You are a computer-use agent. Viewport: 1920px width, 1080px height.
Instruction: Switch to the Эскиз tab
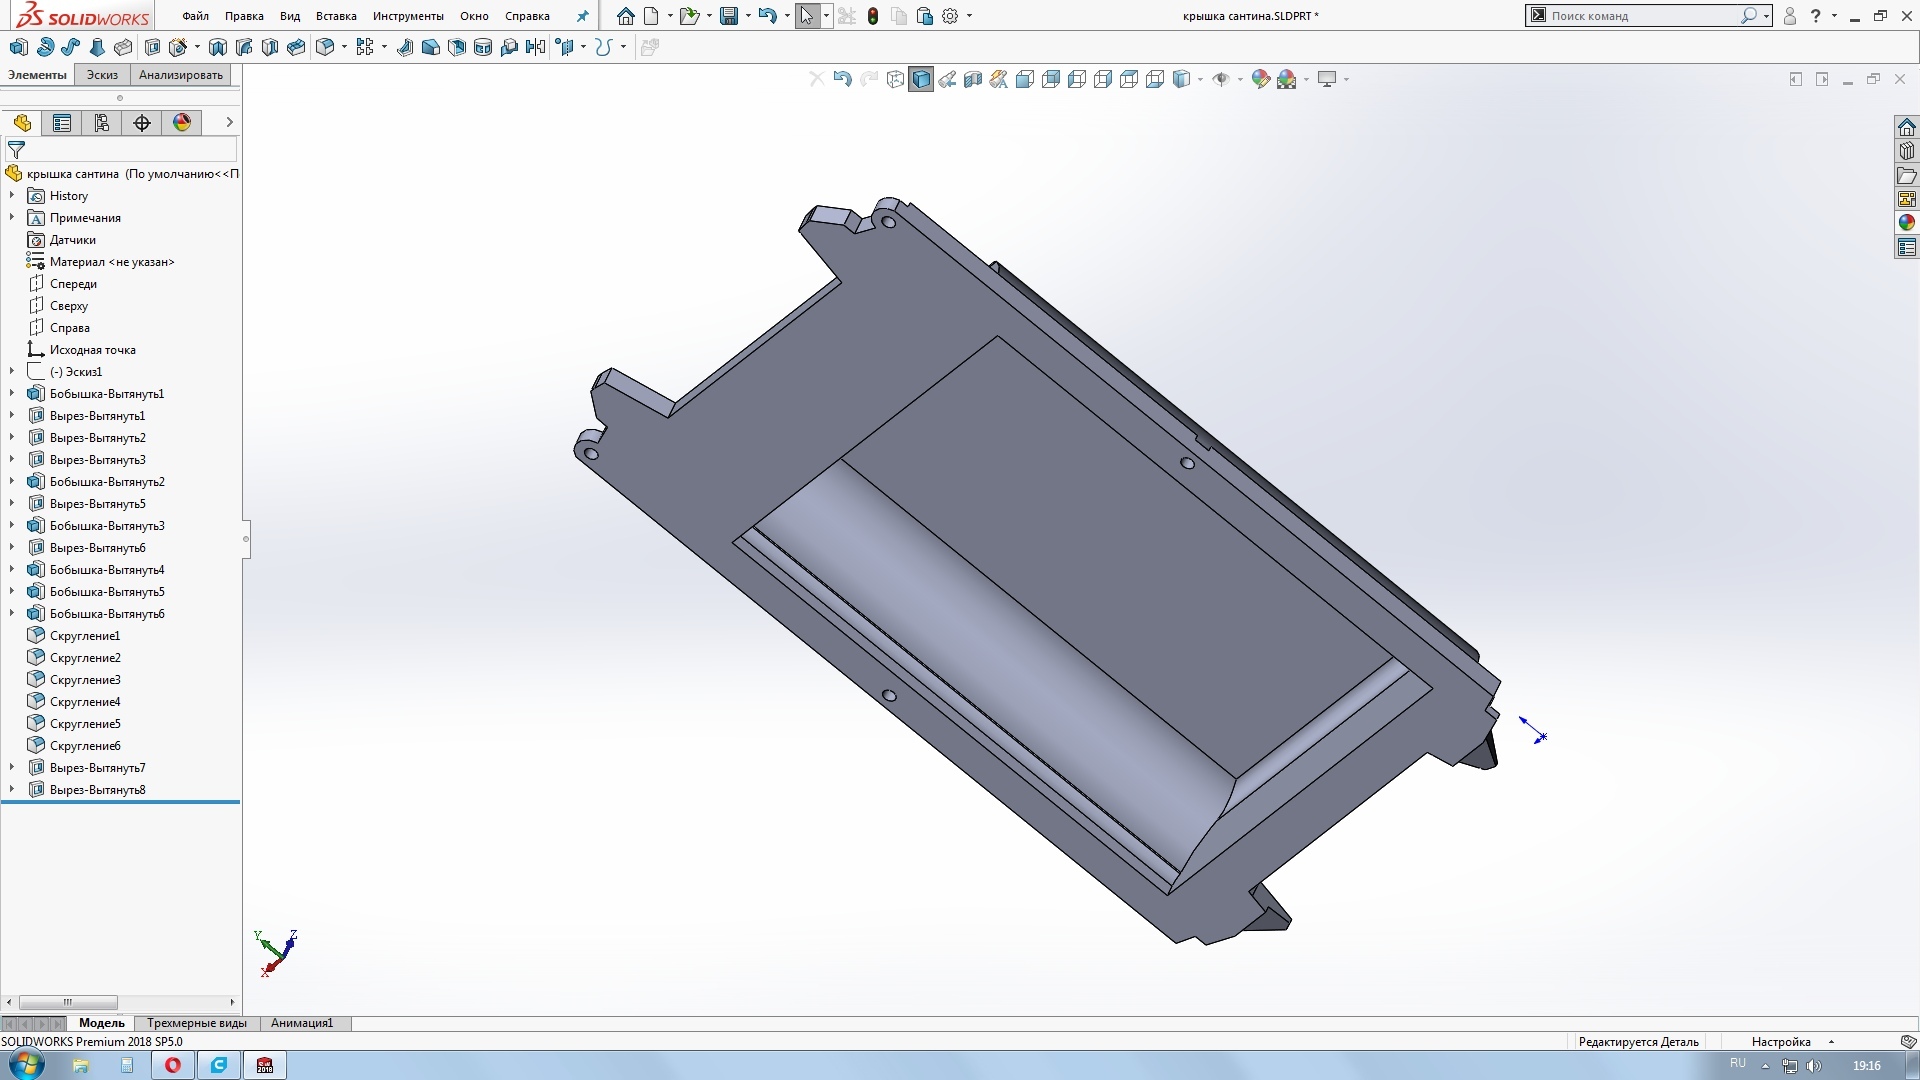coord(102,75)
